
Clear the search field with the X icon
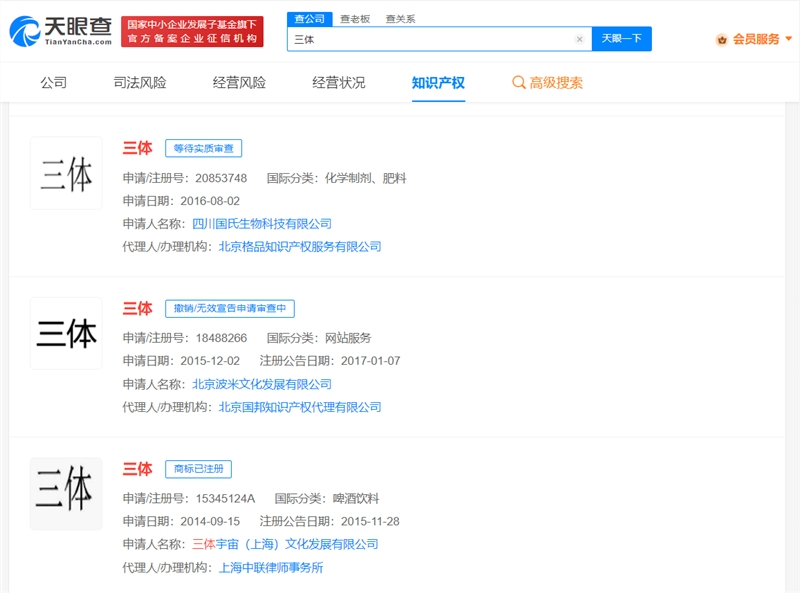(x=579, y=39)
